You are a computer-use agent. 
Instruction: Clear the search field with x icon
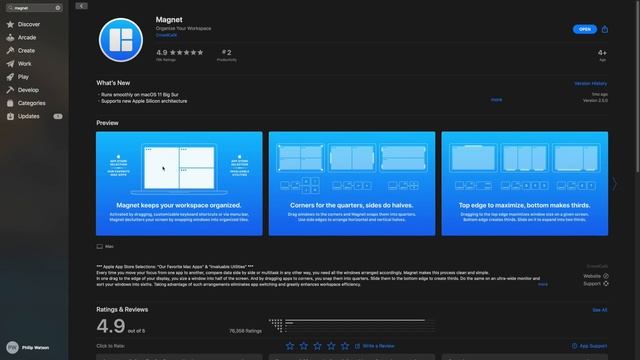[x=58, y=8]
